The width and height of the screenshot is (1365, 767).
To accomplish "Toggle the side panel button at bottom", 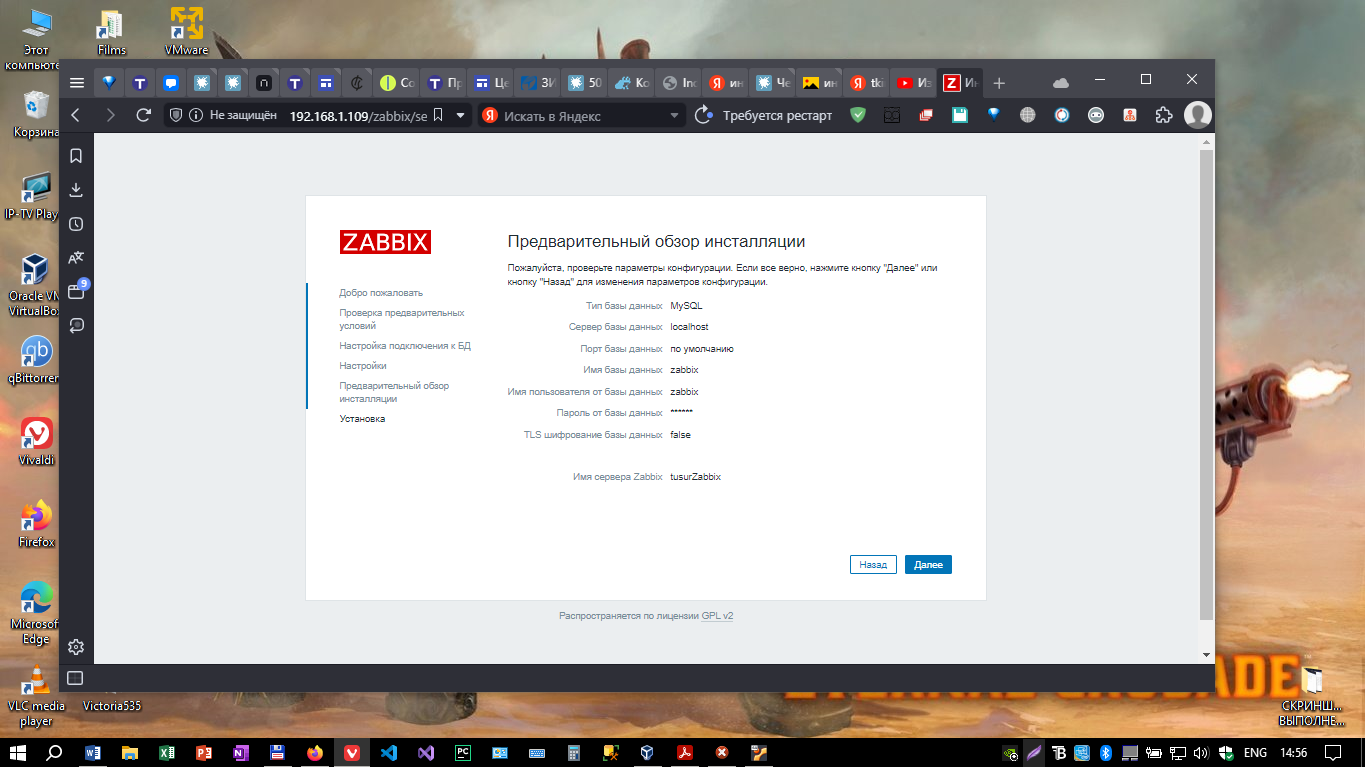I will point(75,678).
